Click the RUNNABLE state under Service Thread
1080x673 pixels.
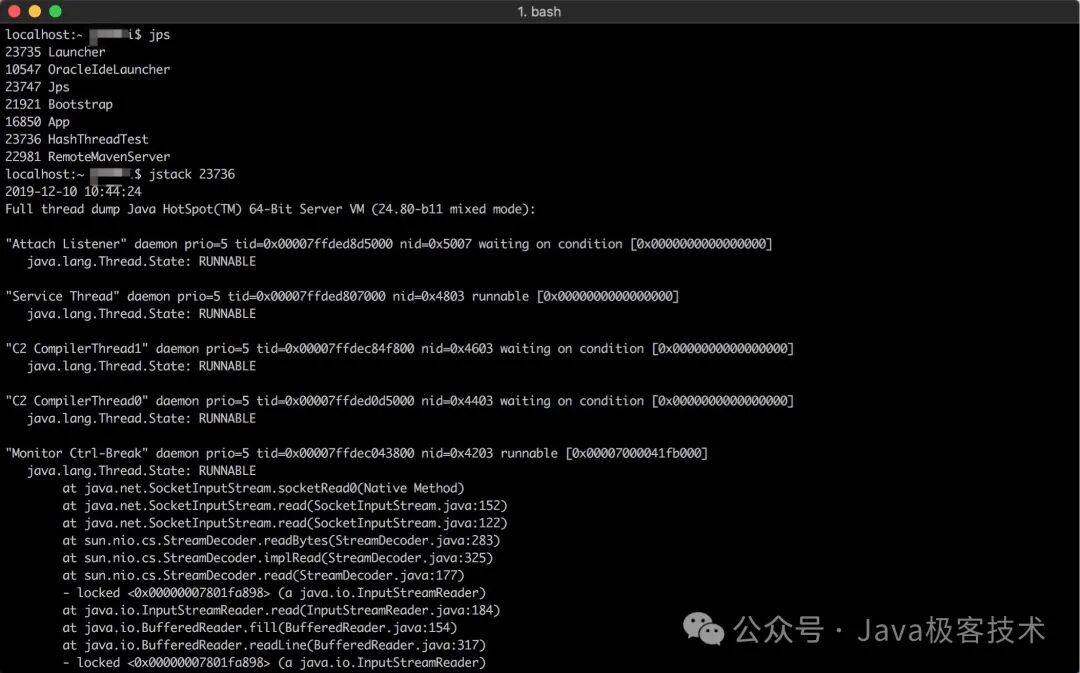227,314
